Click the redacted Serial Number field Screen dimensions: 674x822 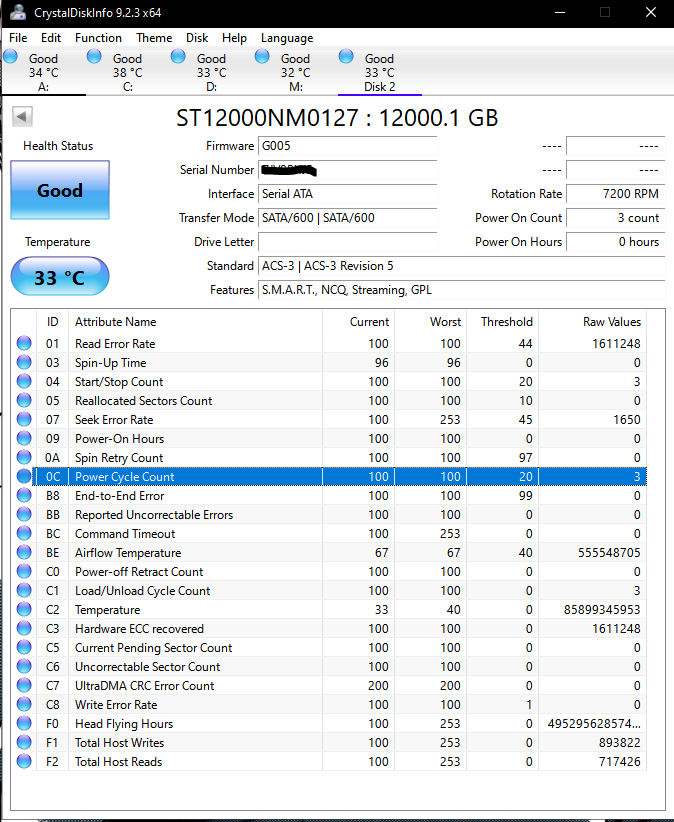(347, 170)
